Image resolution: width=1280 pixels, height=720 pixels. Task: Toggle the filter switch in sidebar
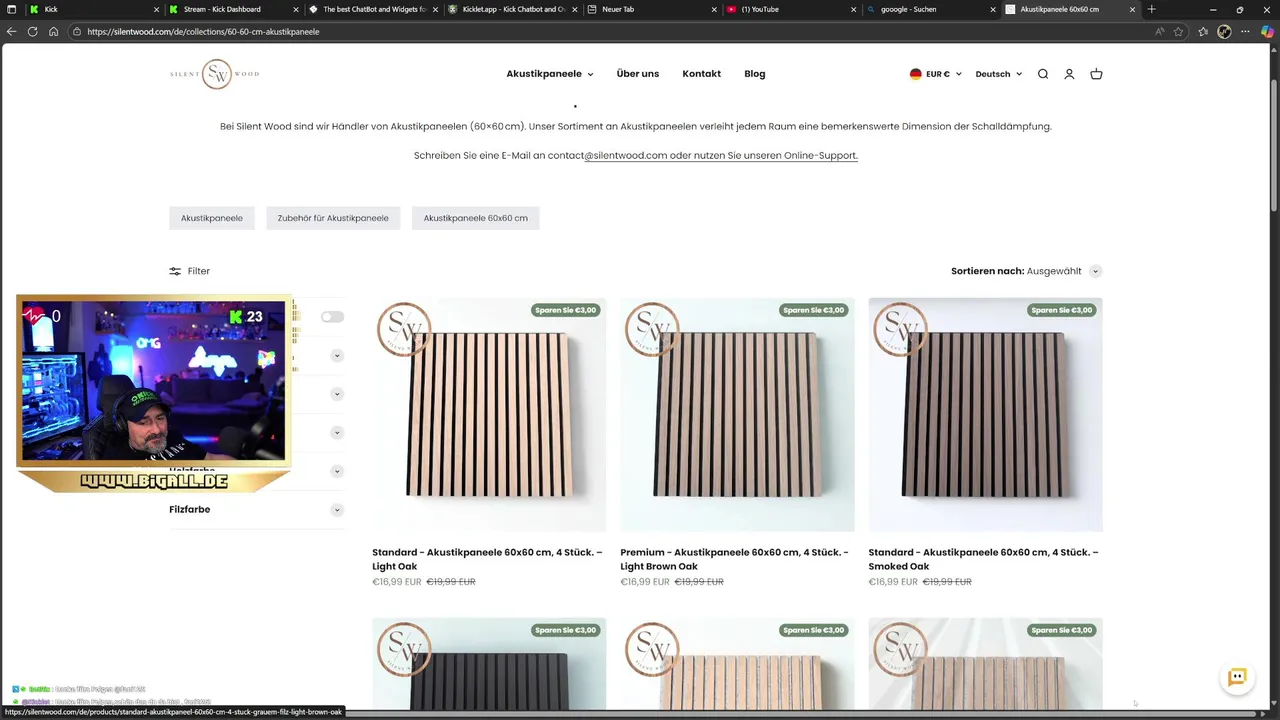(x=332, y=317)
